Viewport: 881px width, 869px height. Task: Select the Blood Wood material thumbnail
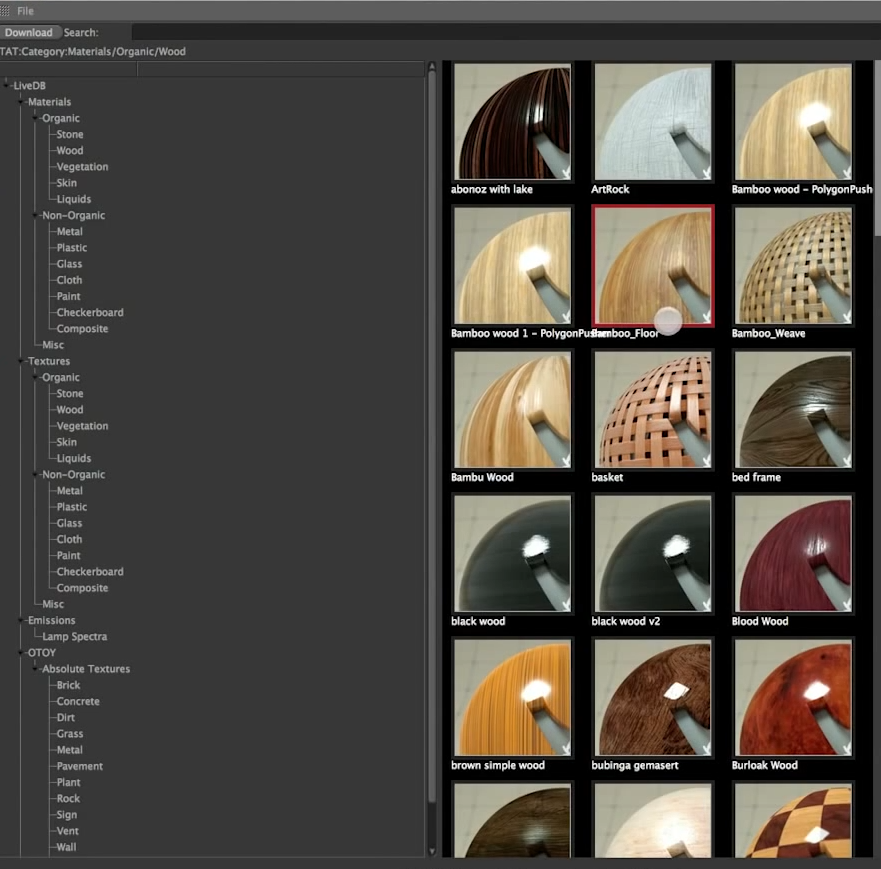pos(793,553)
